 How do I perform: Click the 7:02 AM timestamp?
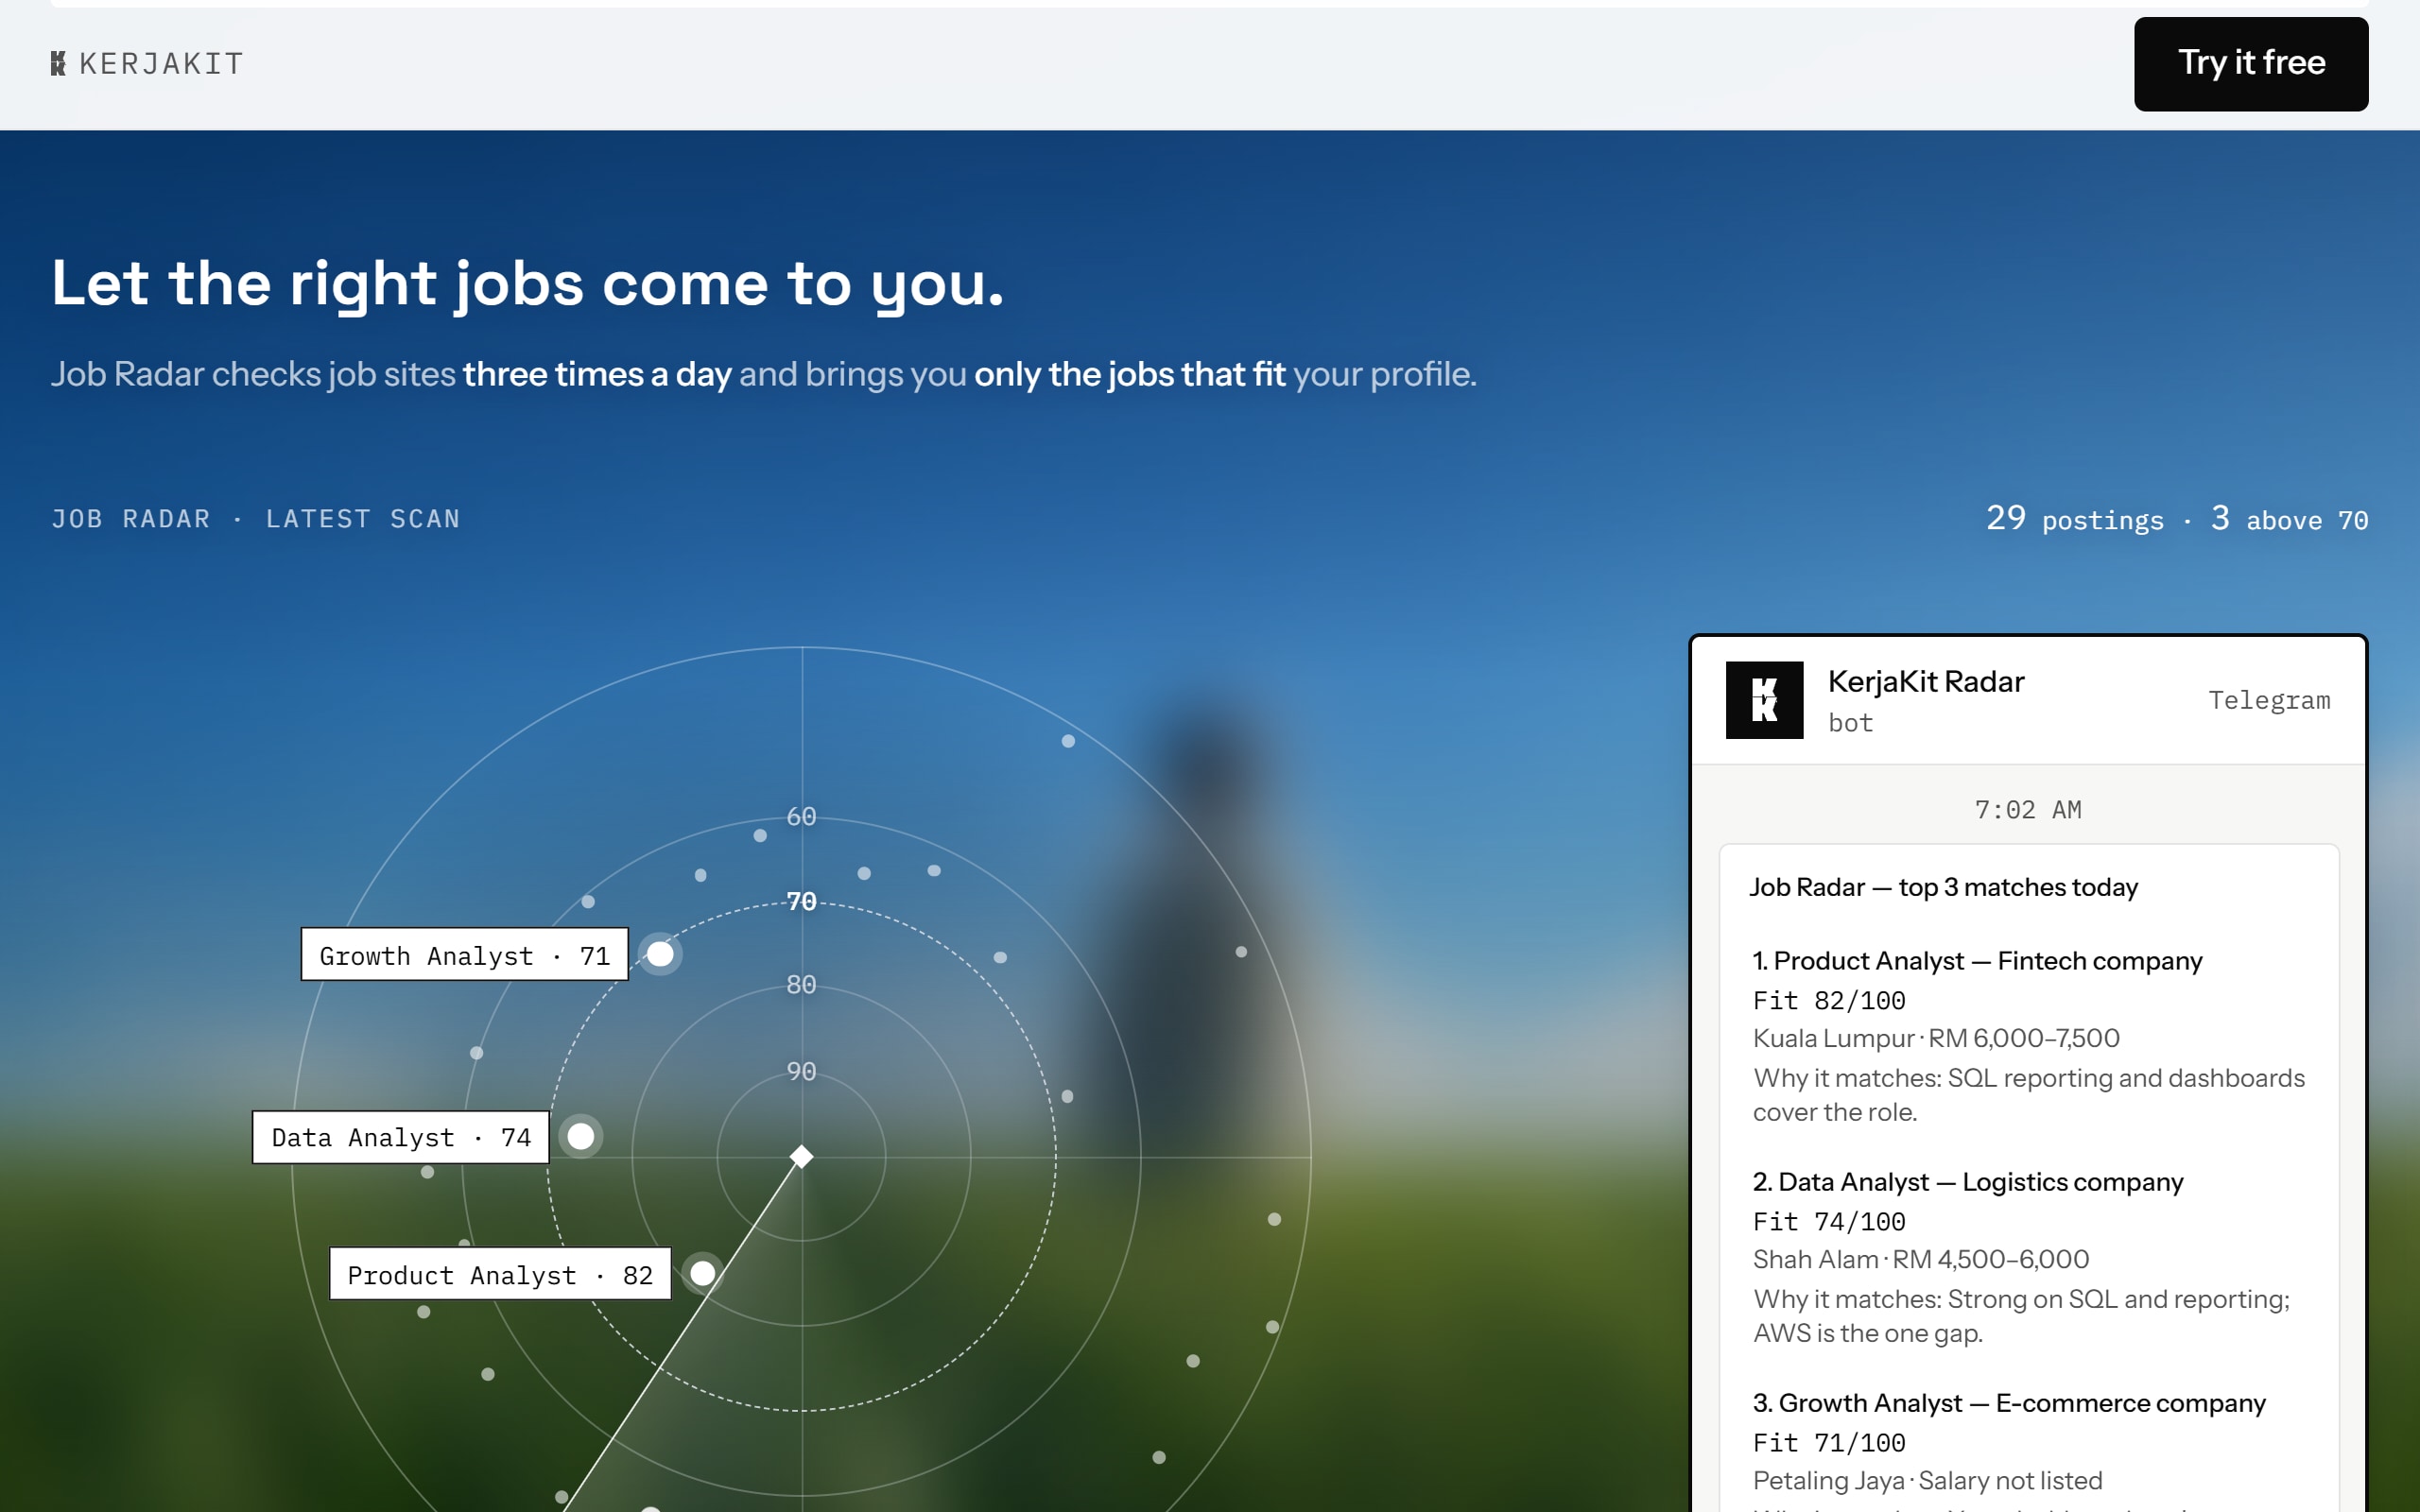coord(2028,809)
